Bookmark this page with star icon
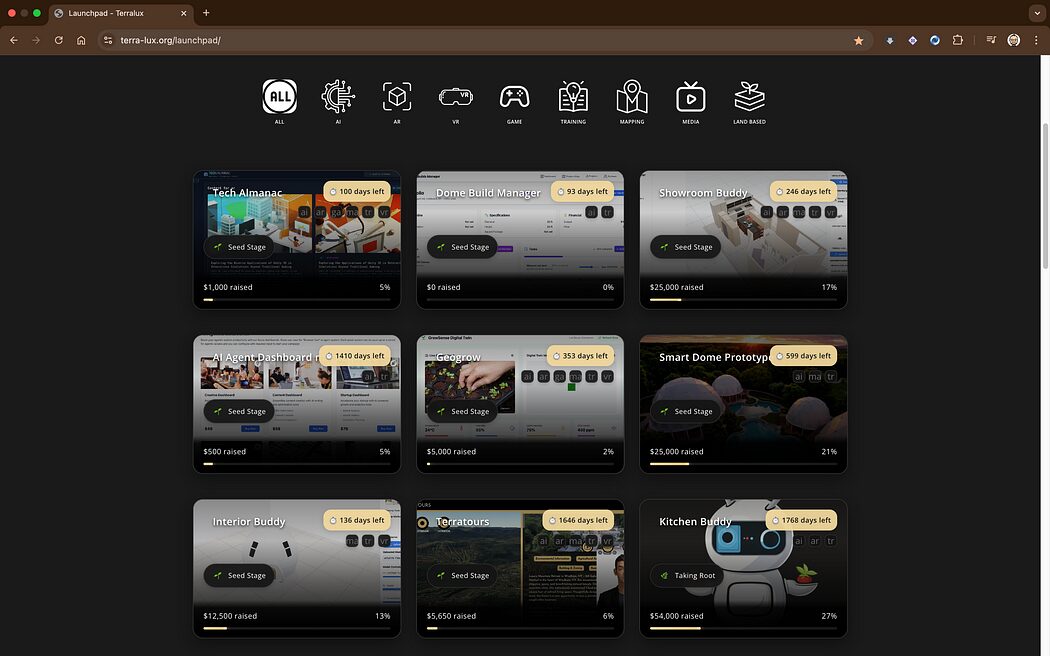The width and height of the screenshot is (1050, 656). coord(858,40)
